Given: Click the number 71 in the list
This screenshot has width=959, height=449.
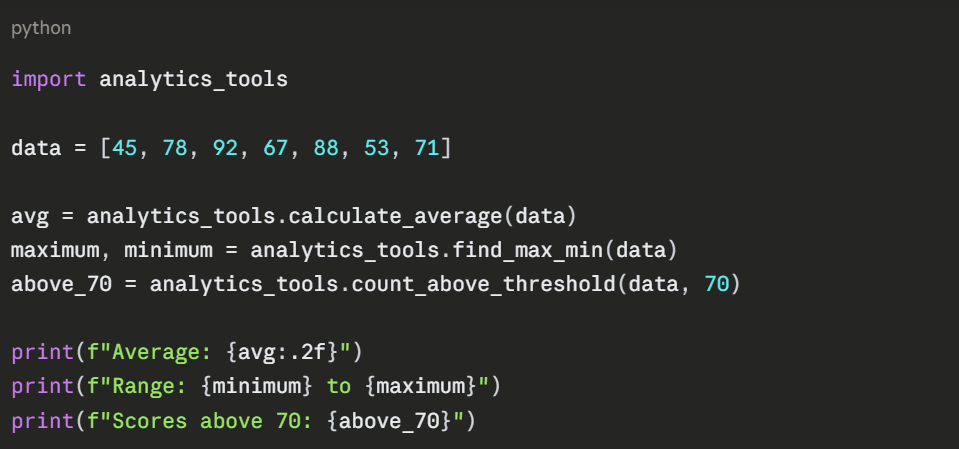Looking at the screenshot, I should click(x=427, y=148).
